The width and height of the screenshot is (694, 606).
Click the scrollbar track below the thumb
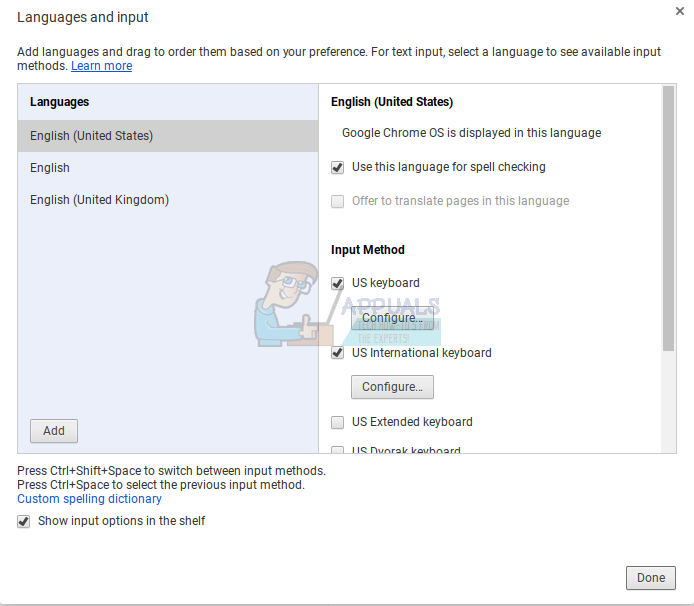[x=669, y=400]
